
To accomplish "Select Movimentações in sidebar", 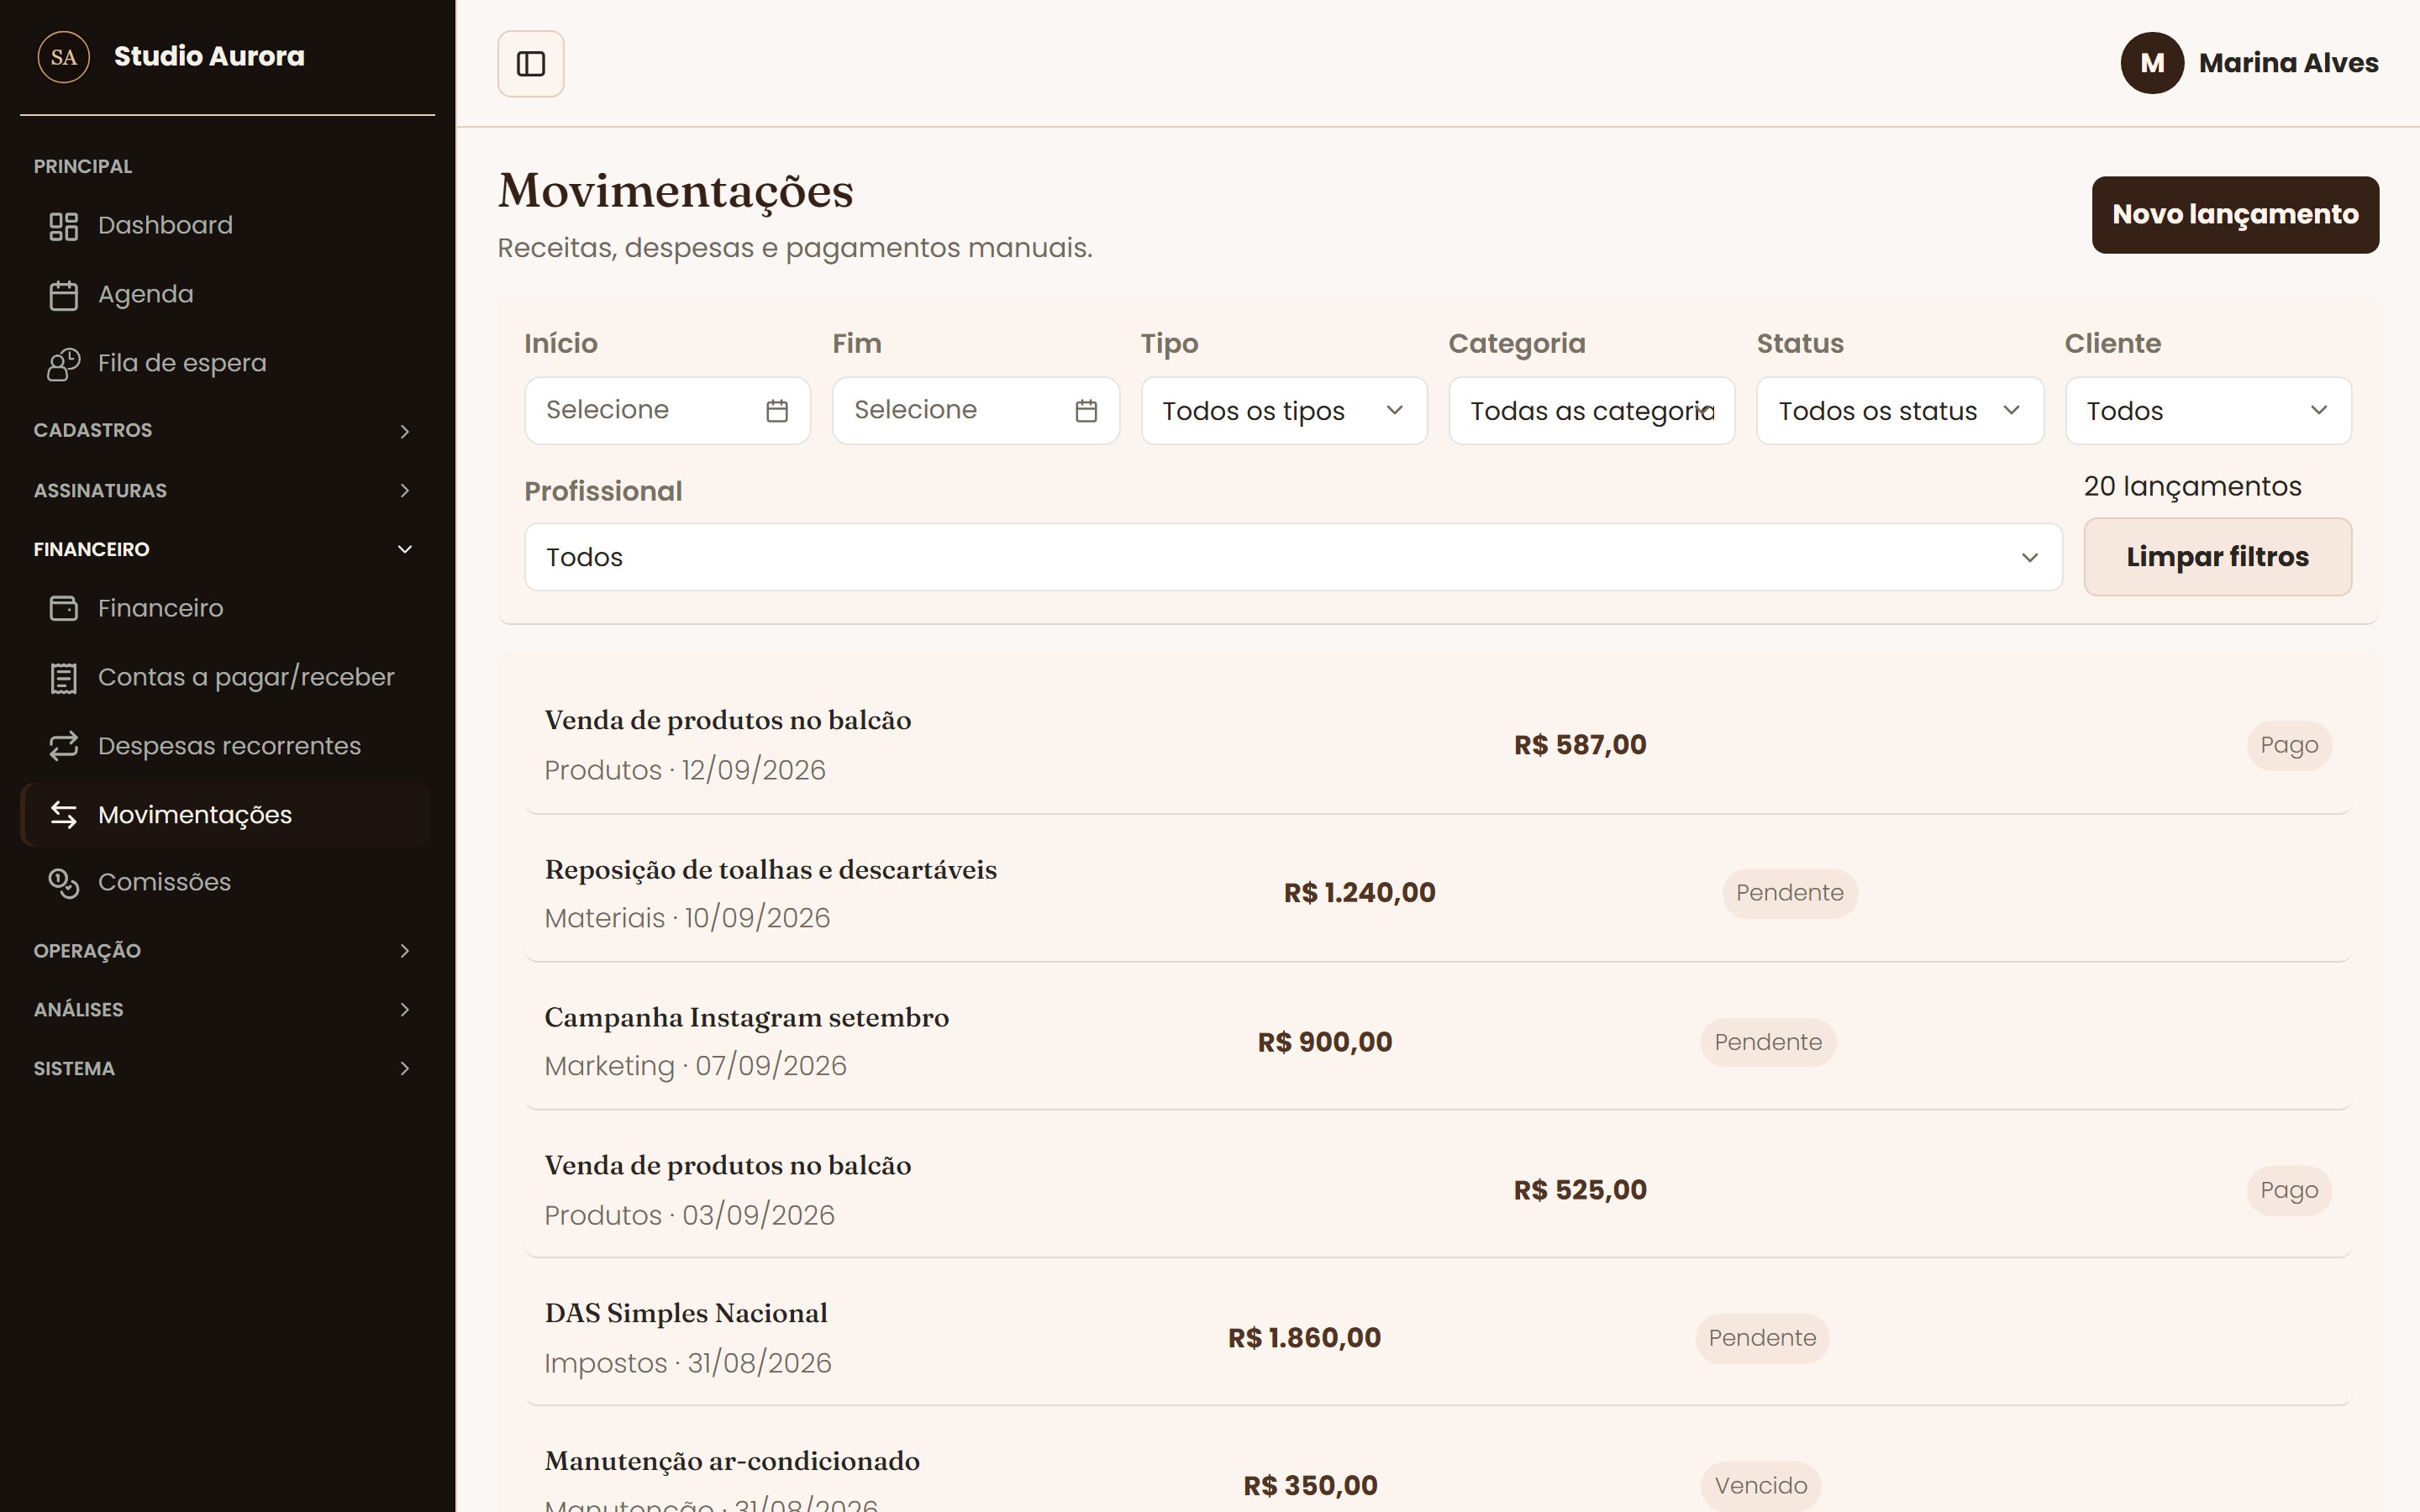I will (x=225, y=815).
